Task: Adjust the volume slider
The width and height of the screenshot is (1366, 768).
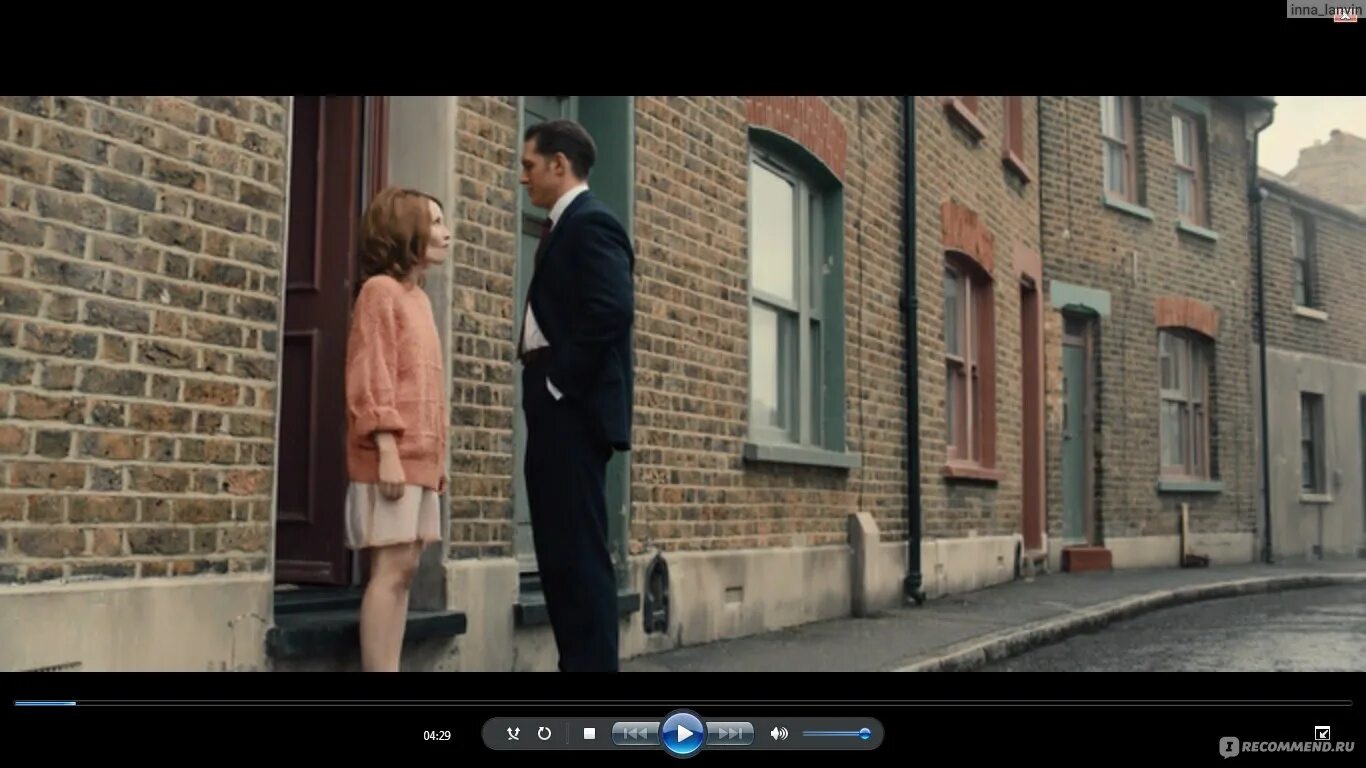Action: (837, 733)
